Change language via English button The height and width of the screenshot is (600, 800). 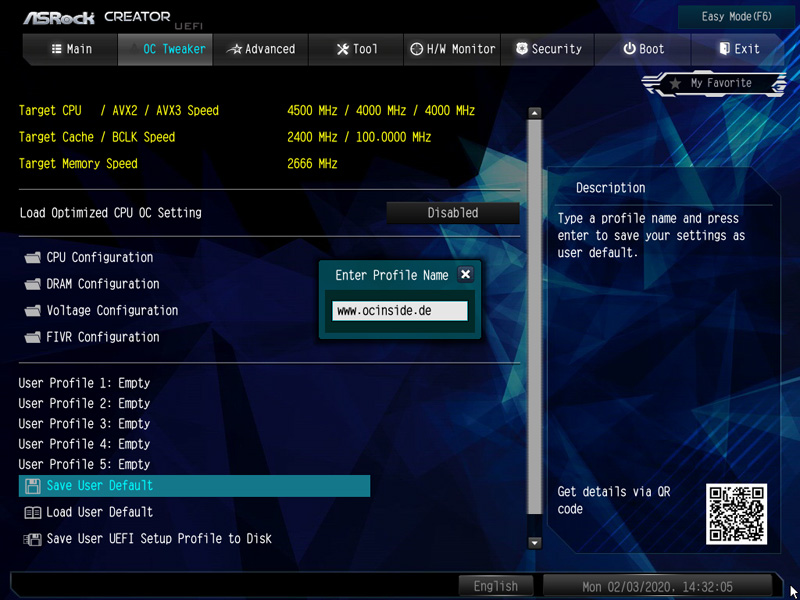tap(495, 586)
